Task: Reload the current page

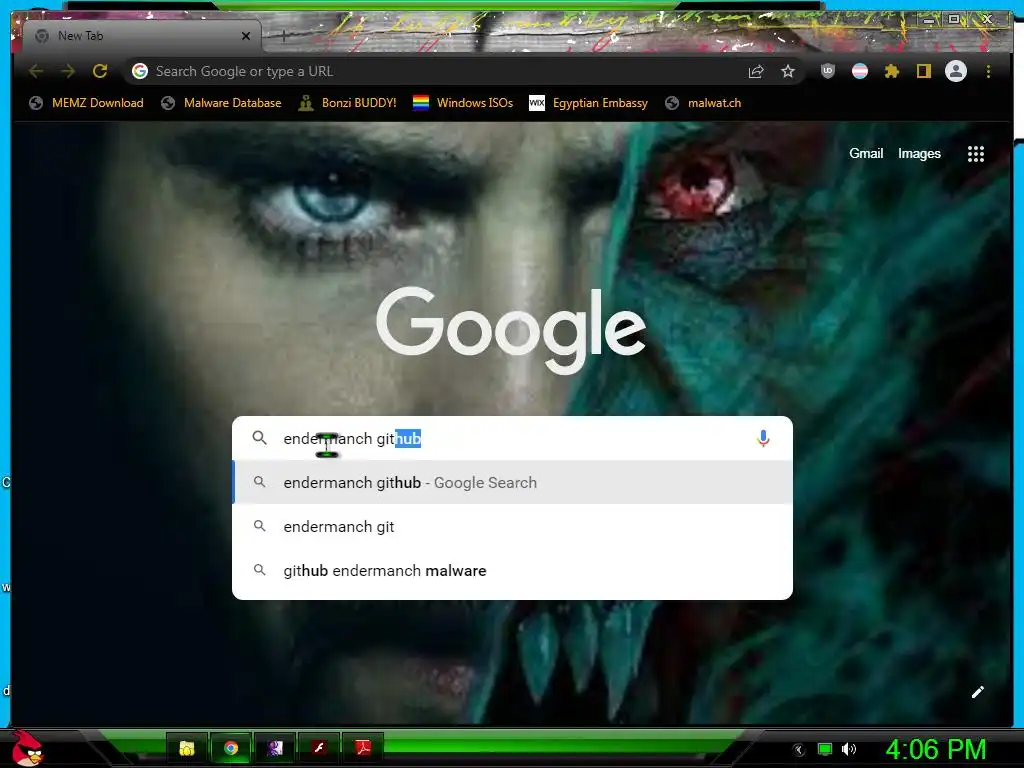Action: [100, 71]
